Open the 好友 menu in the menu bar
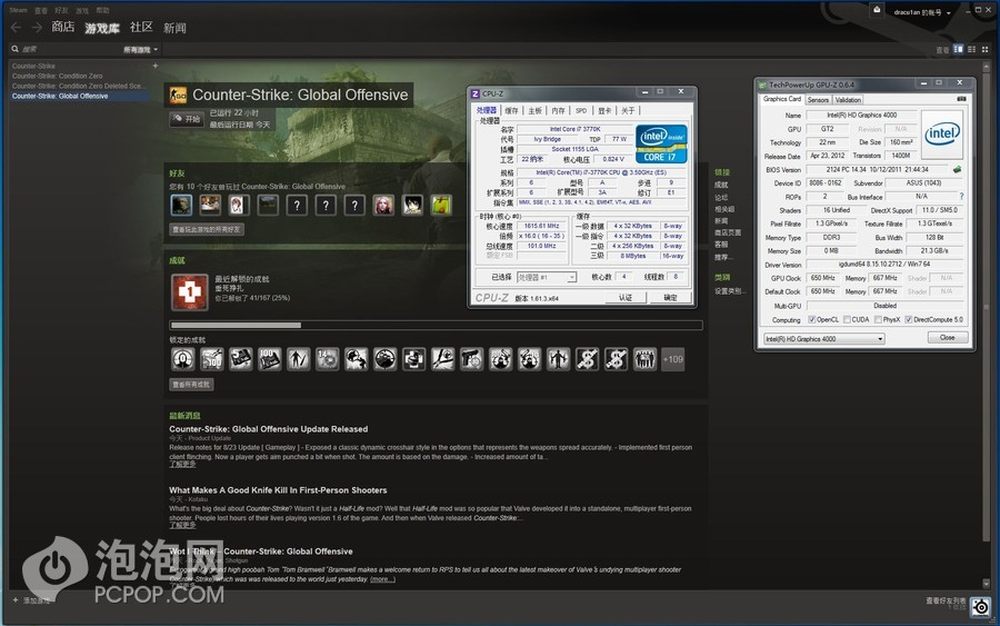 [x=61, y=10]
